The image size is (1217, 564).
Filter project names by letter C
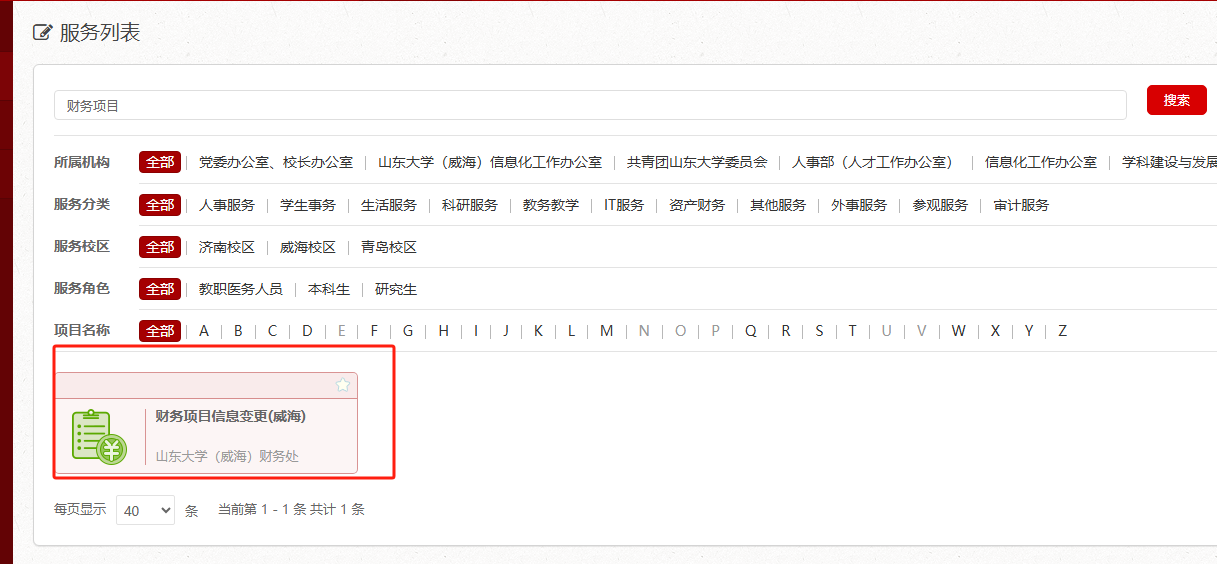pos(272,331)
